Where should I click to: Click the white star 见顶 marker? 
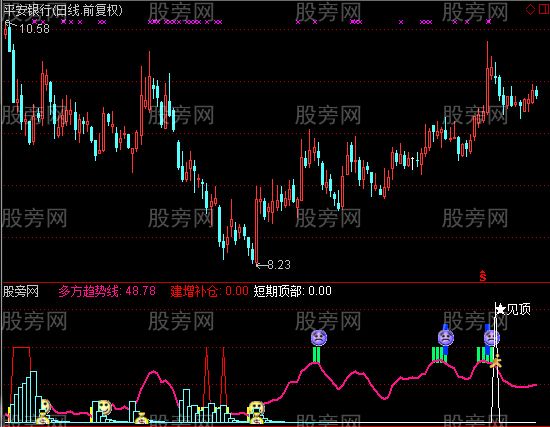(x=513, y=309)
